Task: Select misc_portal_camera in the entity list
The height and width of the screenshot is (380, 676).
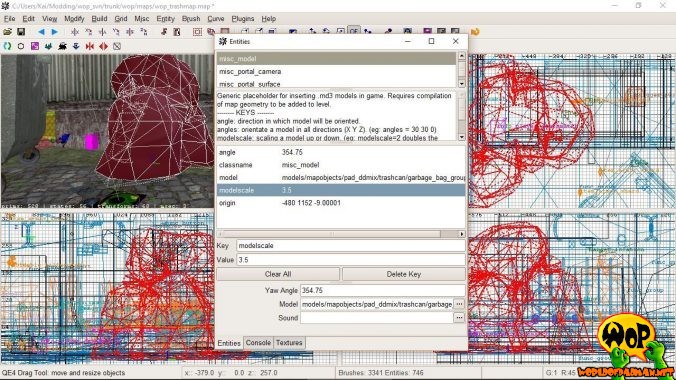Action: click(336, 72)
